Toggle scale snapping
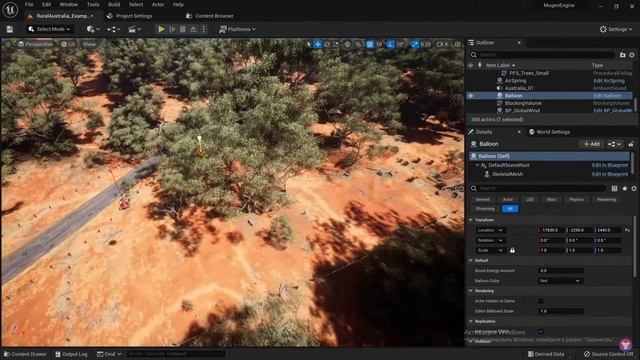The height and width of the screenshot is (360, 640). (x=414, y=44)
